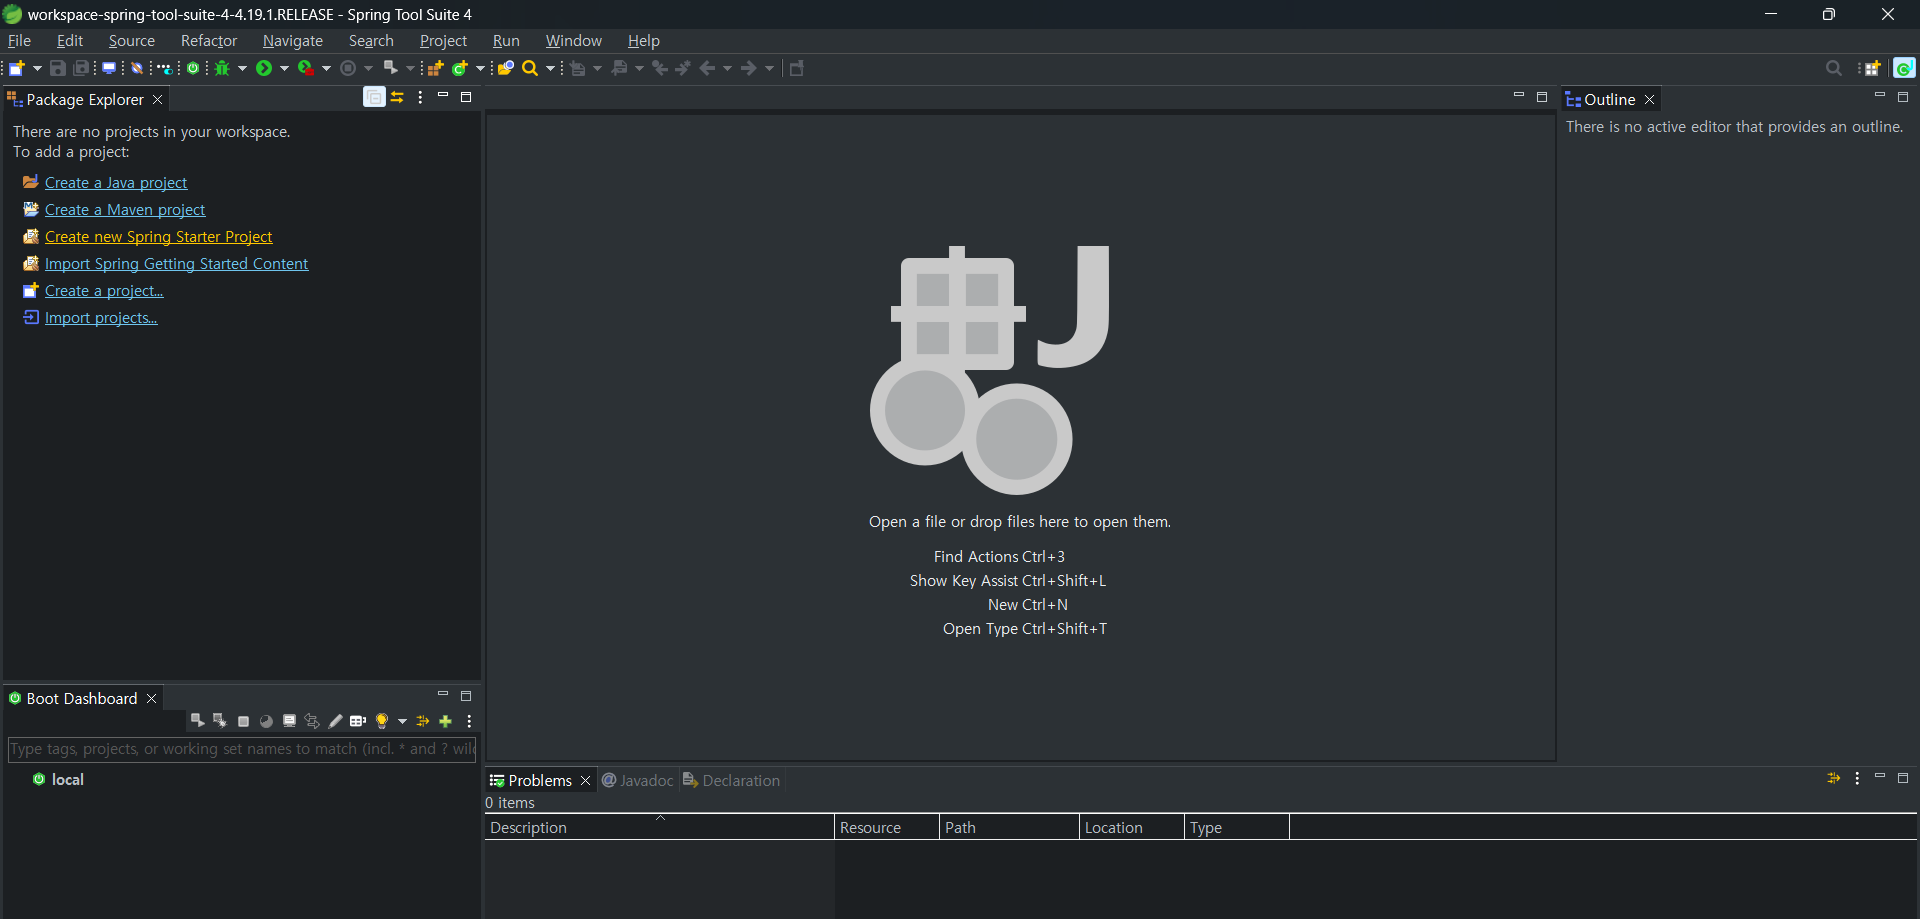
Task: Toggle Link with Editor in Package Explorer
Action: 397,97
